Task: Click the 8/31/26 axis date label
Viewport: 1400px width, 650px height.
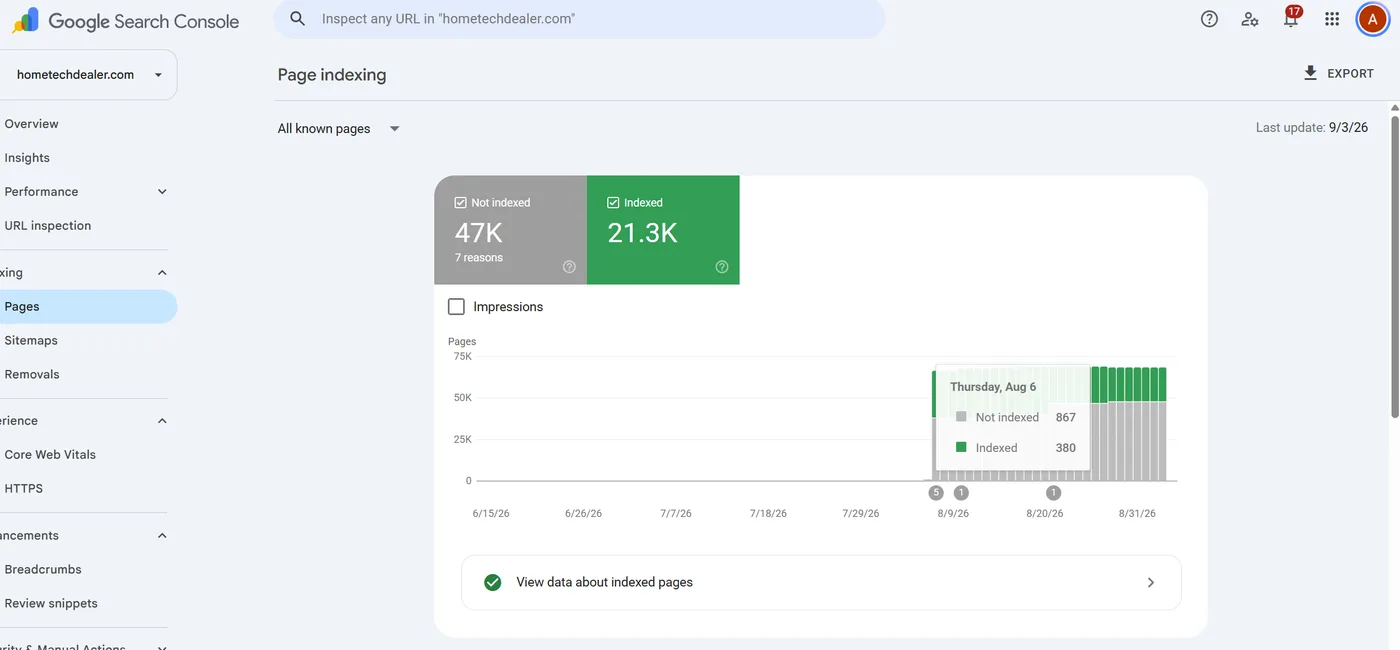Action: [1137, 514]
